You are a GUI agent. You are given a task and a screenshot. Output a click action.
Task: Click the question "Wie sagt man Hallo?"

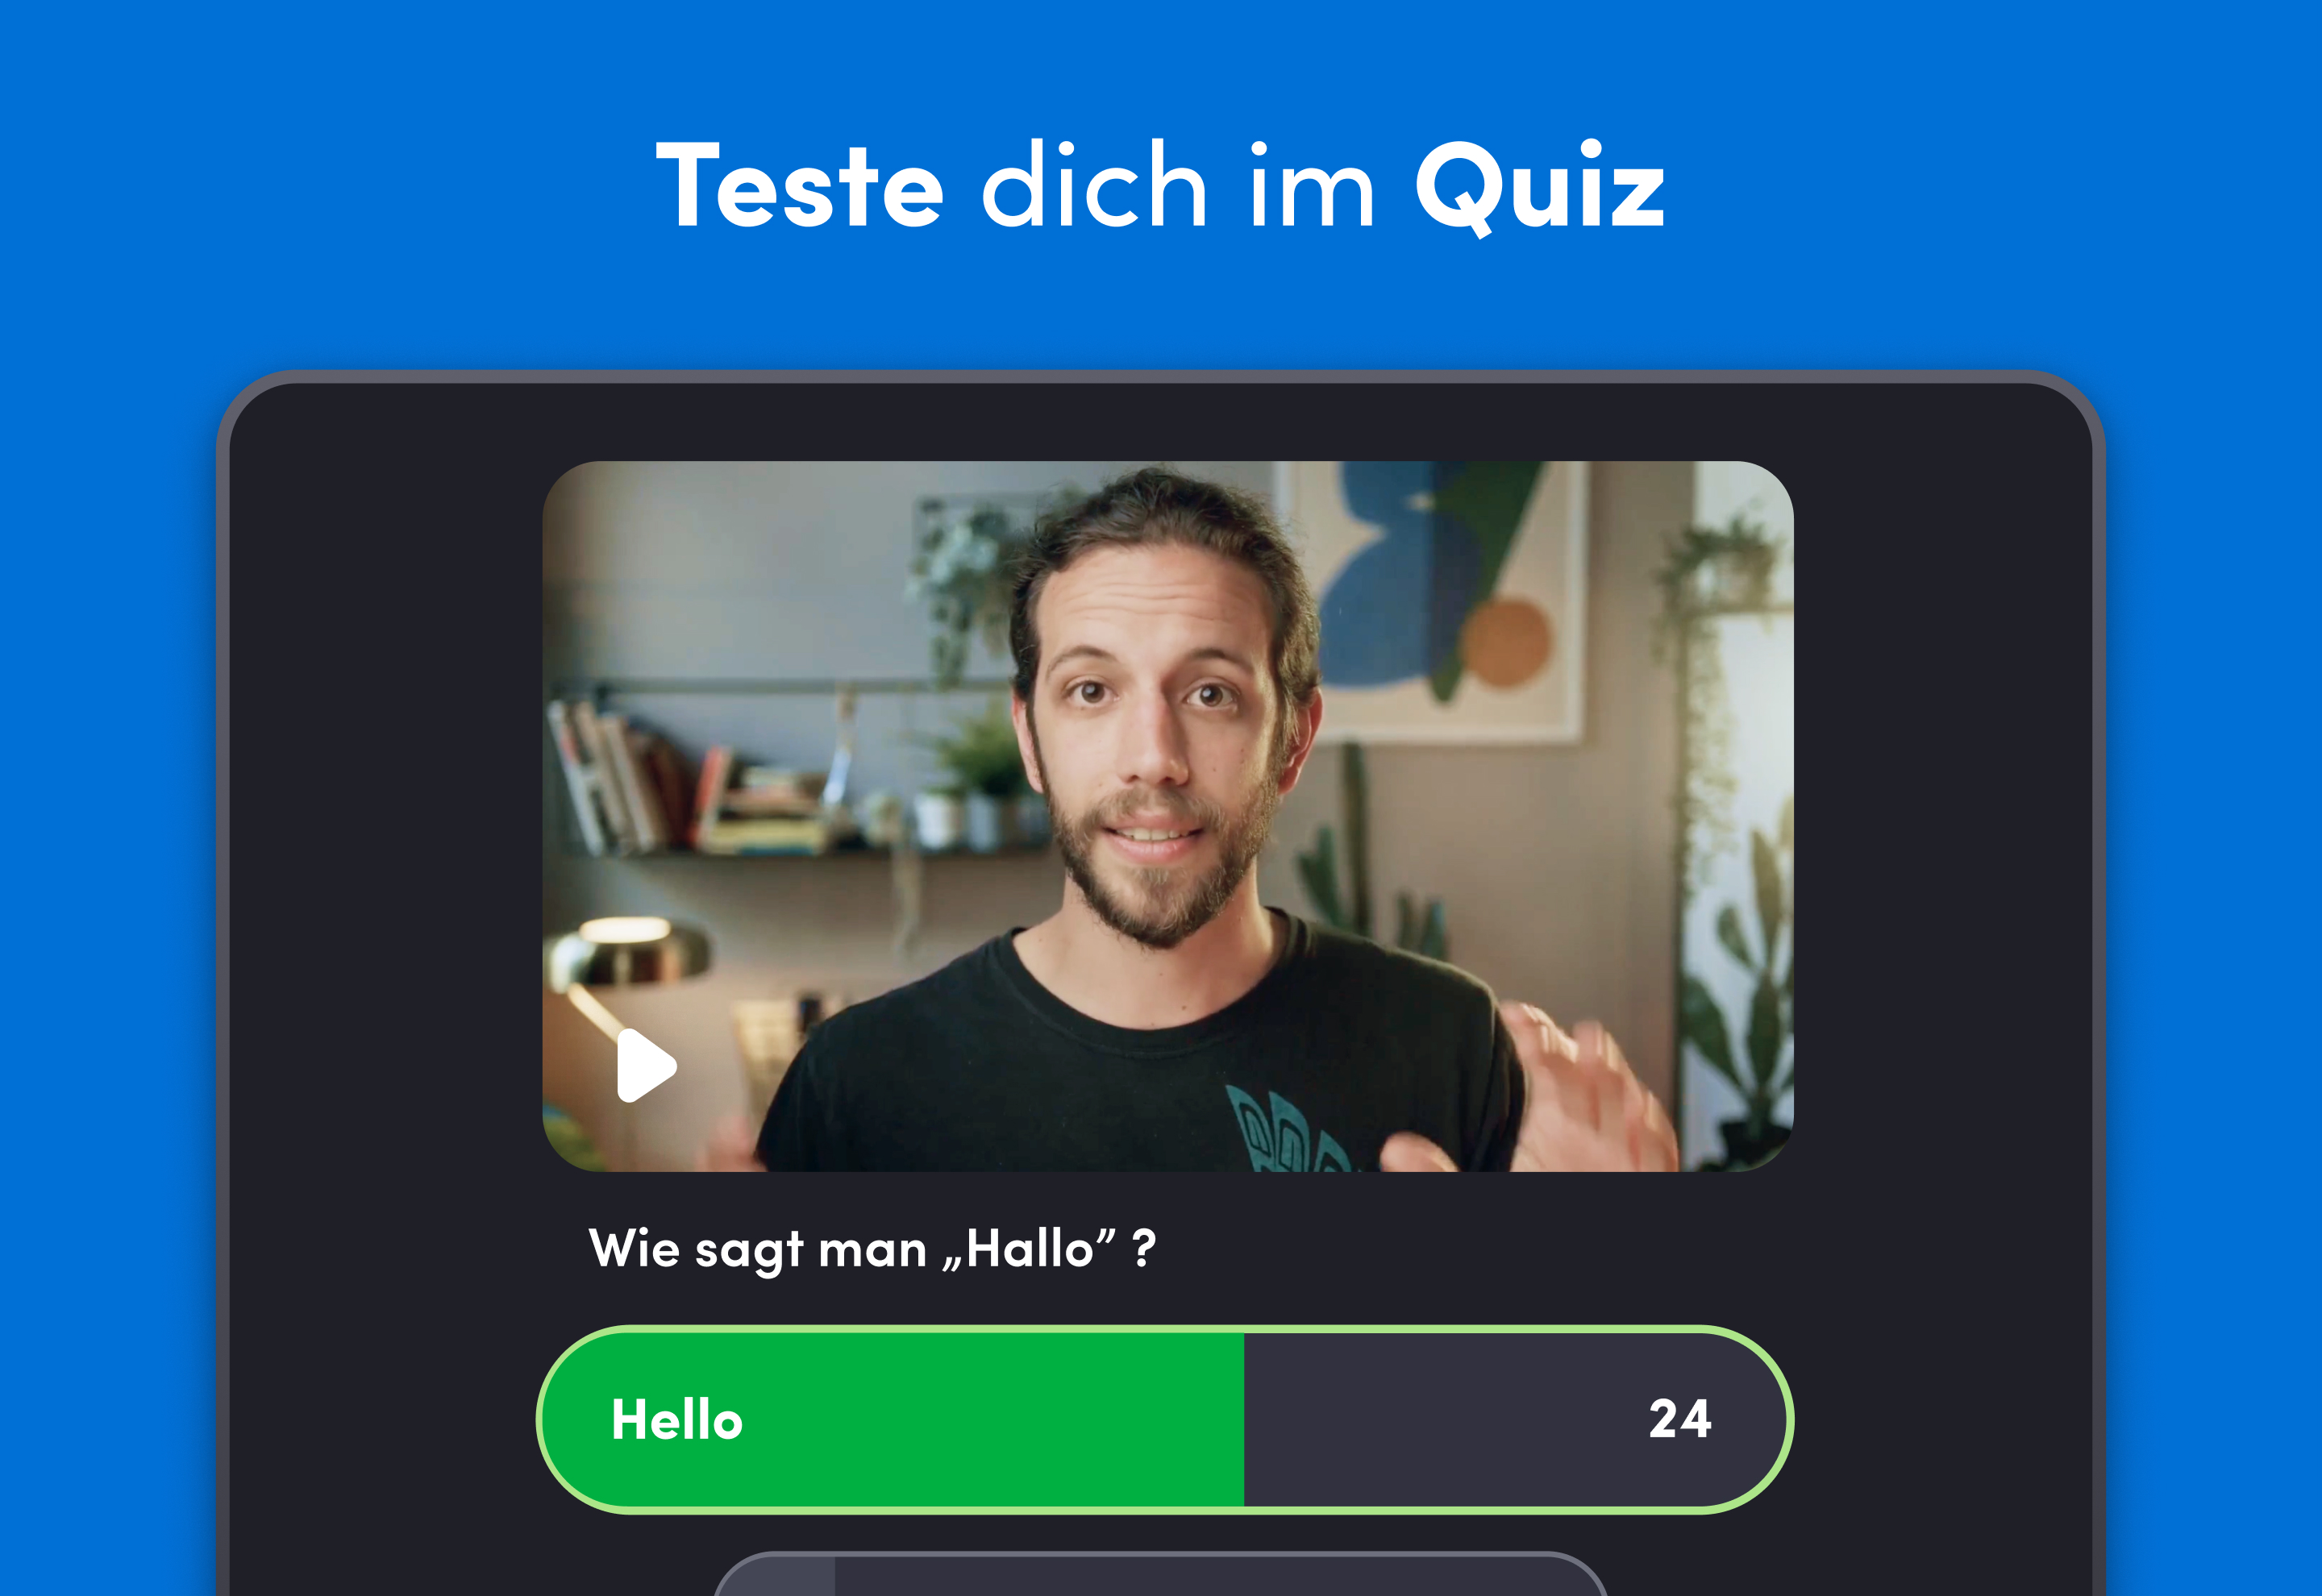point(872,1249)
